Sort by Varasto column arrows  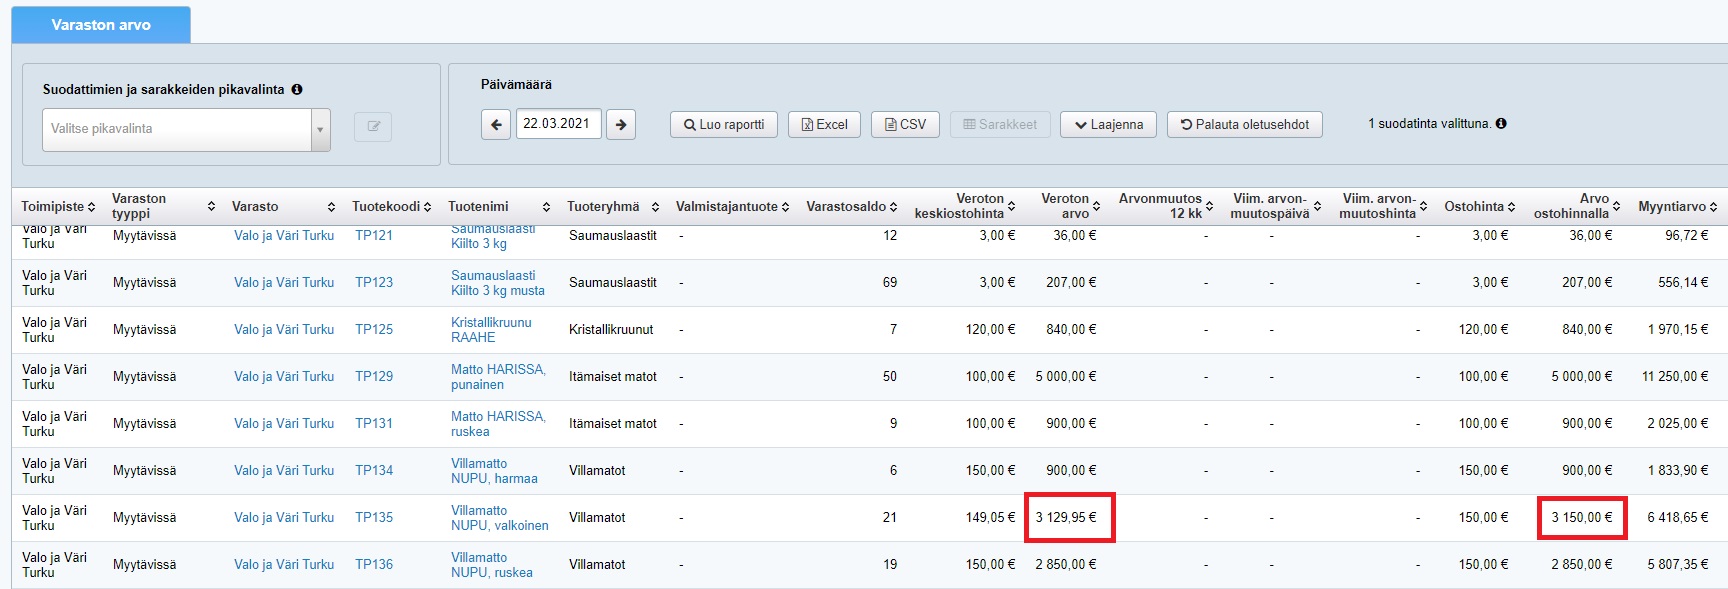coord(331,207)
